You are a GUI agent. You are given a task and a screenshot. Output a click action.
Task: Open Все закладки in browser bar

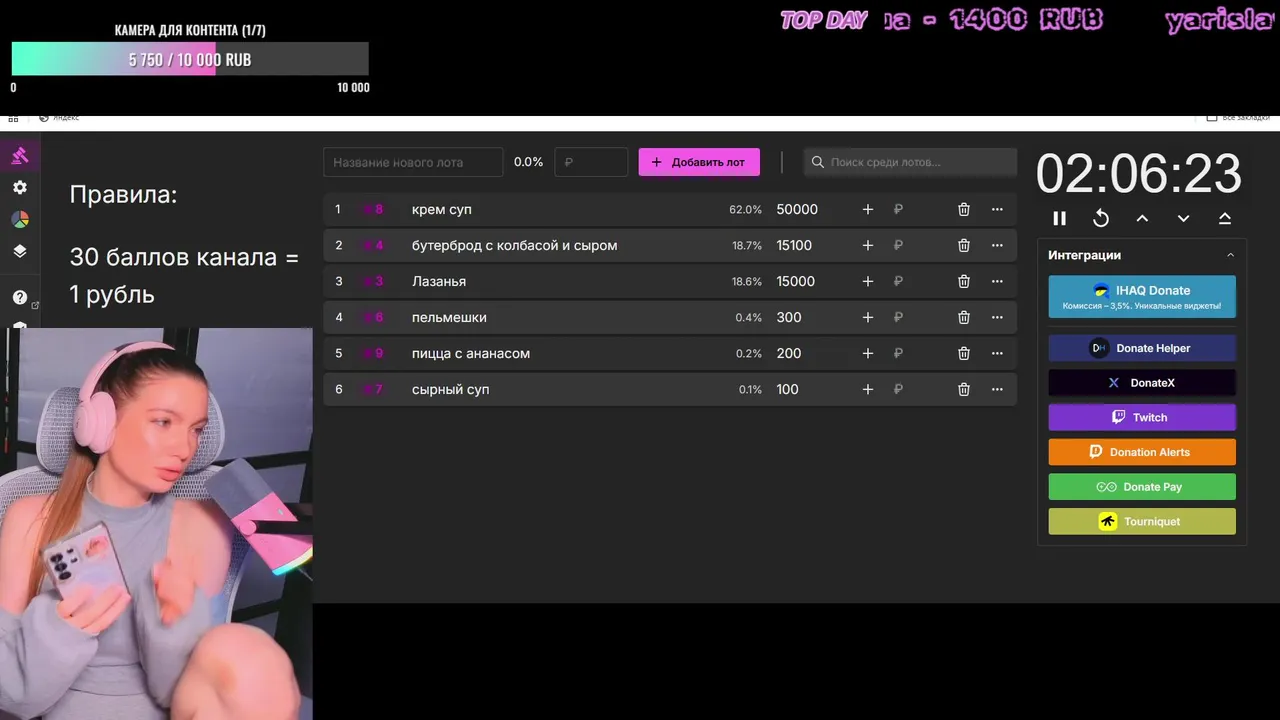1239,117
